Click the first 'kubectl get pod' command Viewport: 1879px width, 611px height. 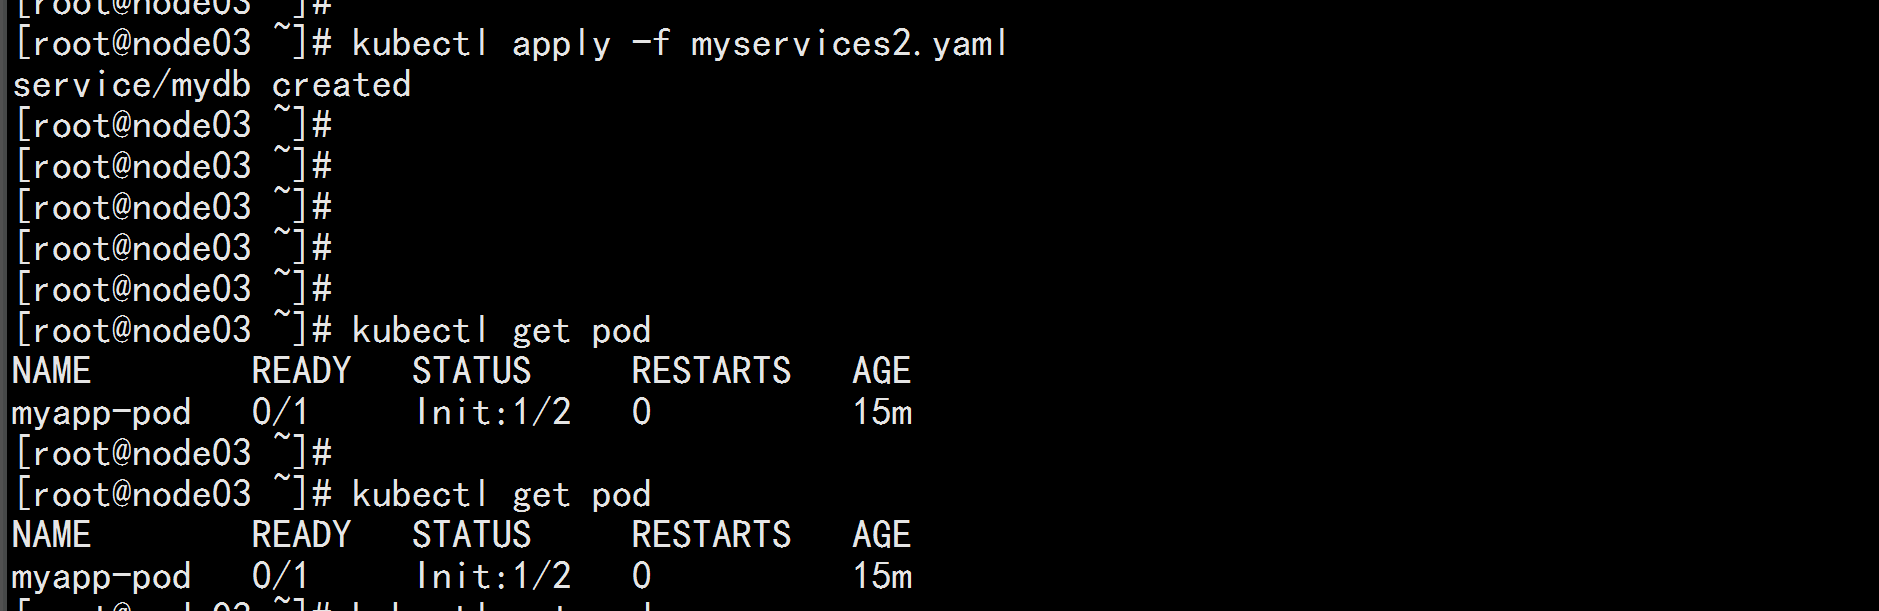click(x=501, y=331)
